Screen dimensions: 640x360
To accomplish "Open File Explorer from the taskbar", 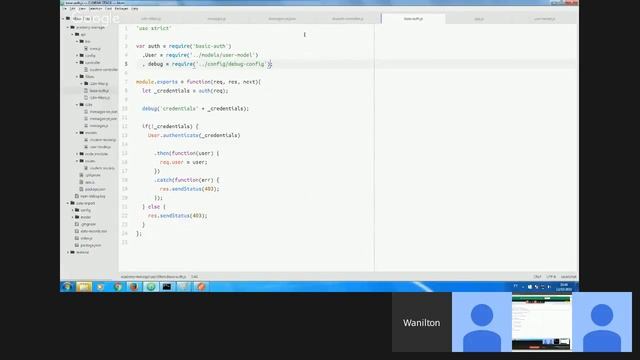I will point(84,287).
